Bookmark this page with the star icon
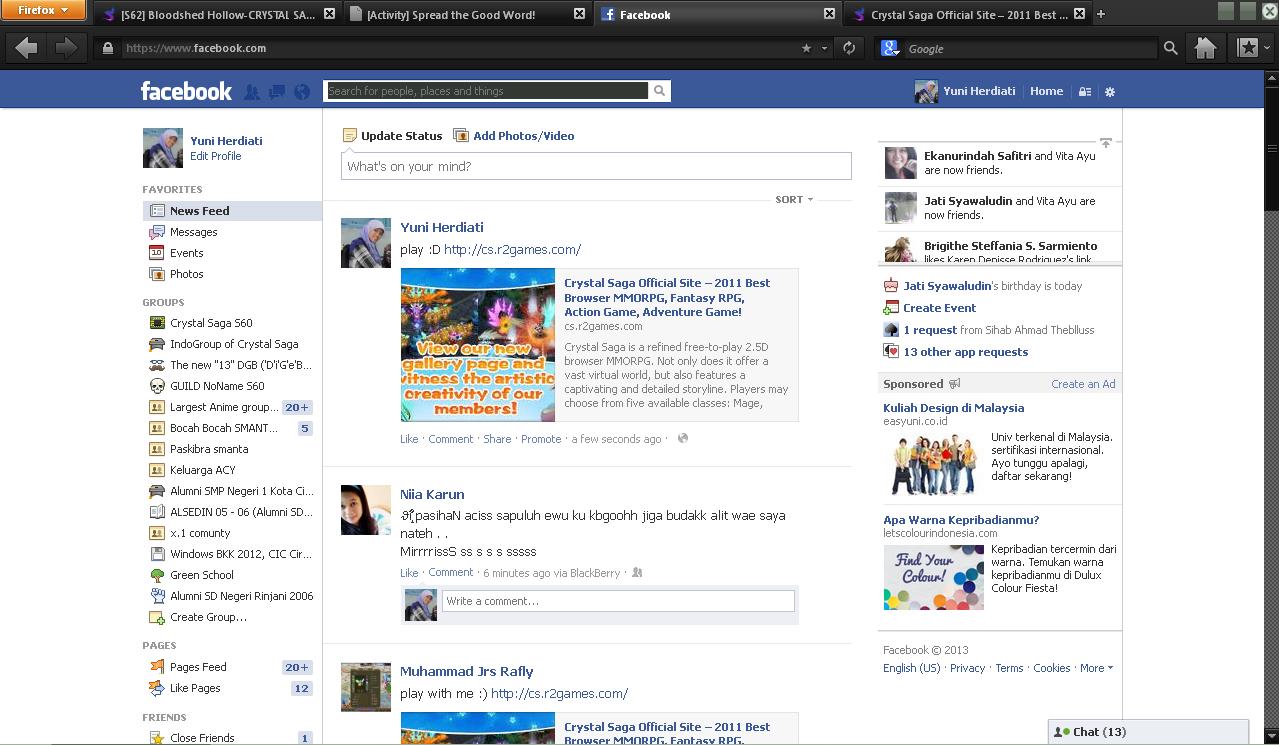The image size is (1279, 745). pos(806,48)
